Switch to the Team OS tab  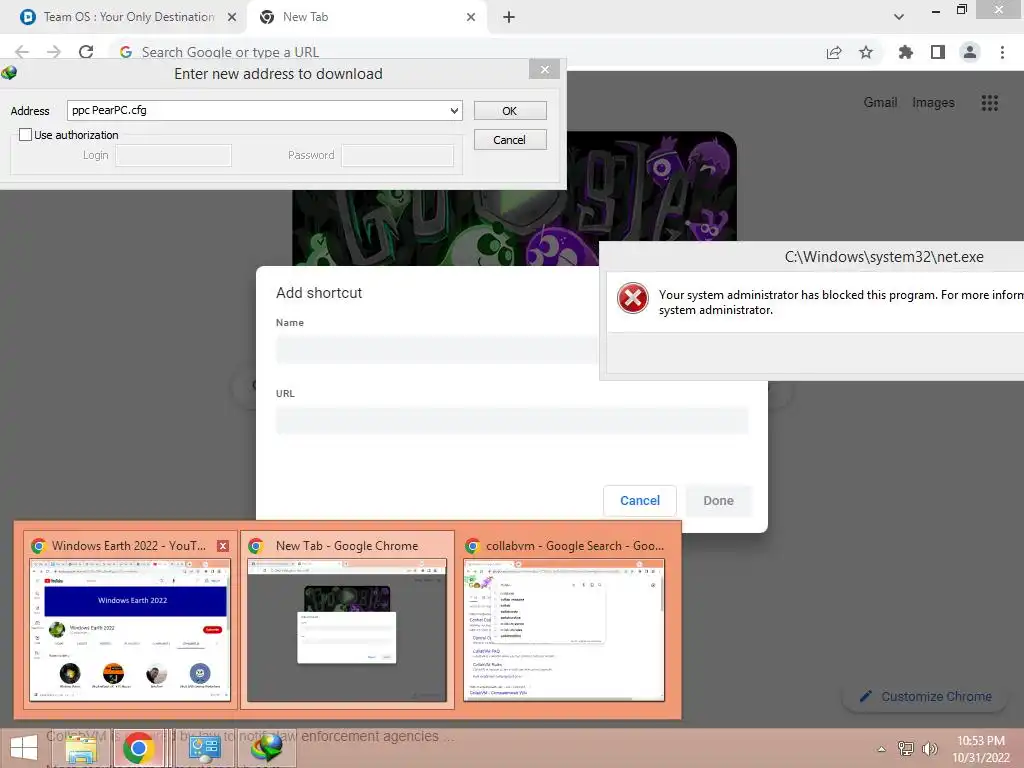(123, 17)
